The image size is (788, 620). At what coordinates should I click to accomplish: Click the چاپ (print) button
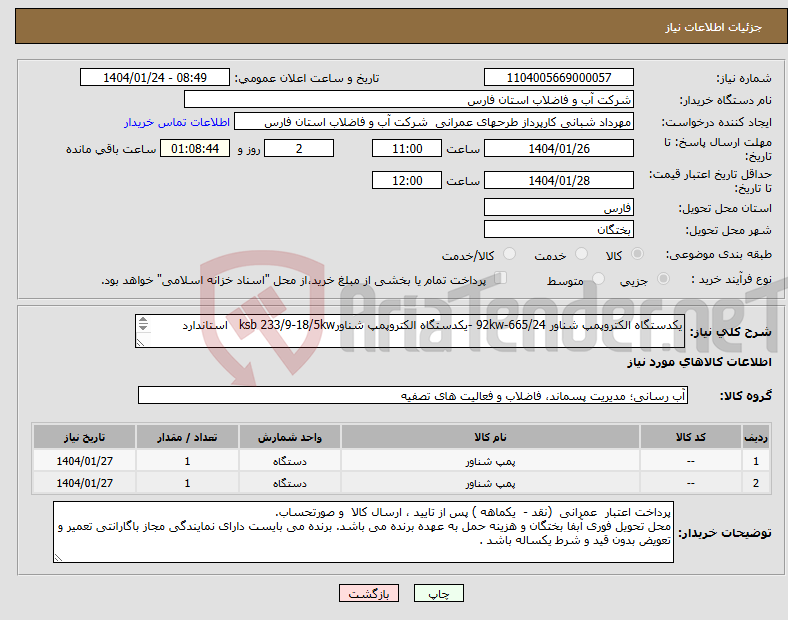click(x=438, y=593)
